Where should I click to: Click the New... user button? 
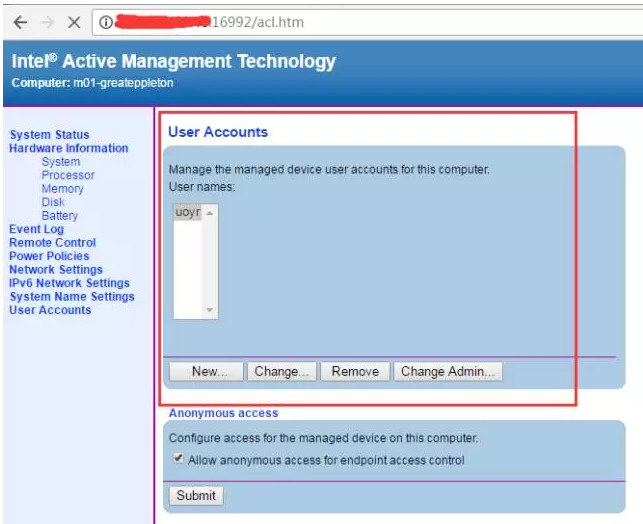pos(206,371)
